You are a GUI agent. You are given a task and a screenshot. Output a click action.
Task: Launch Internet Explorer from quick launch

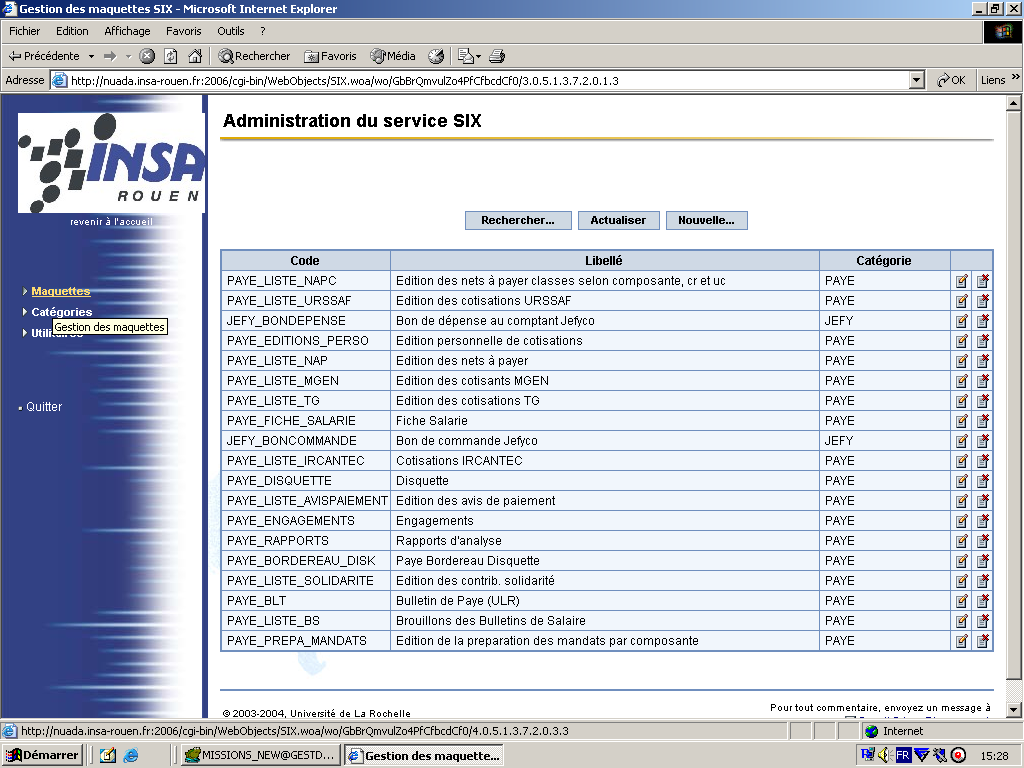(x=131, y=756)
